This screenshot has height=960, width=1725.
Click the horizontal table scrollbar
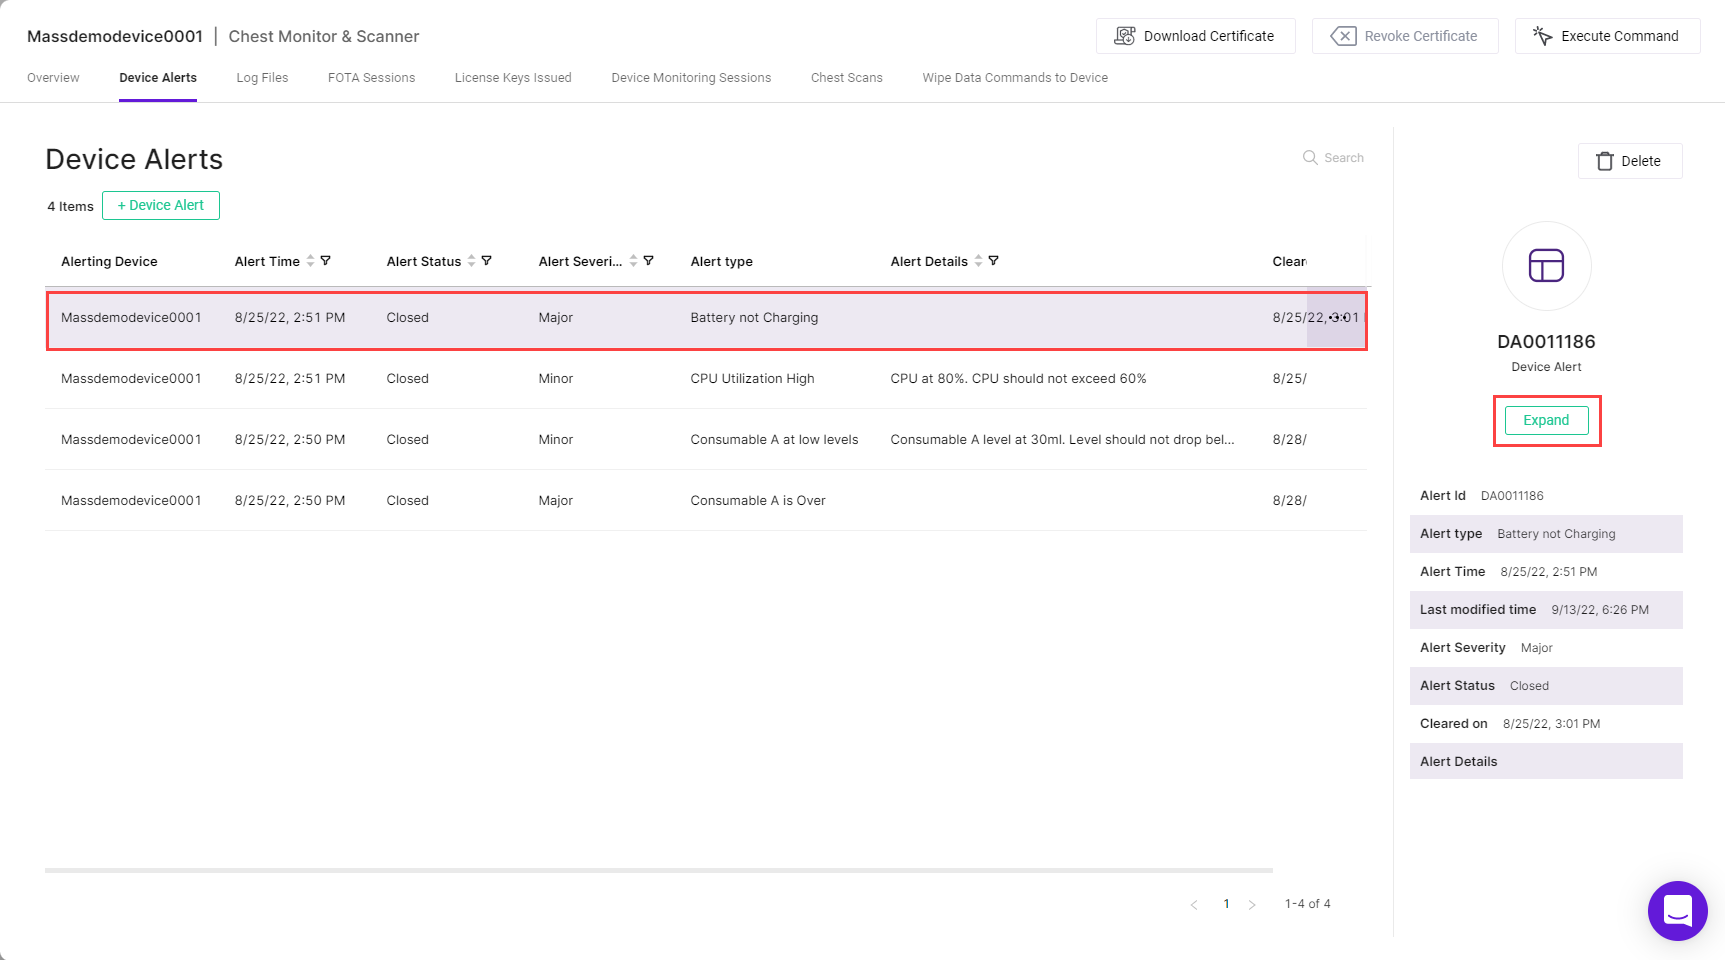659,870
